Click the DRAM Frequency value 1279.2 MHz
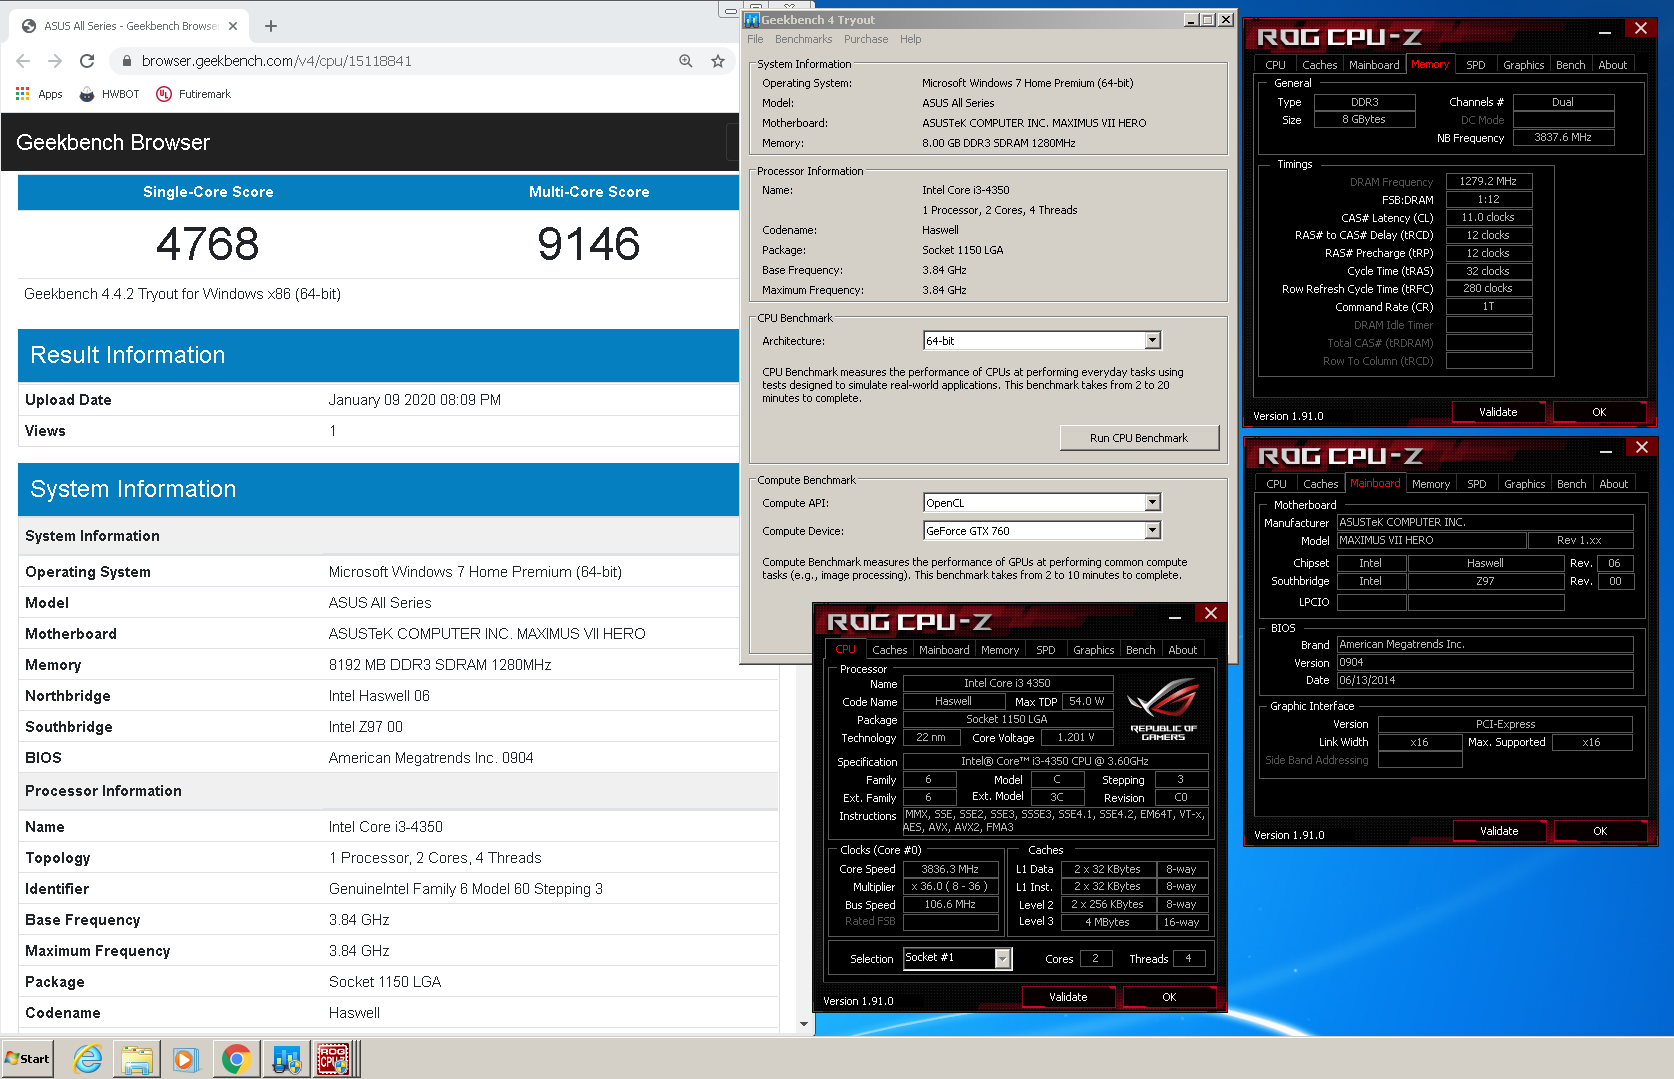Image resolution: width=1674 pixels, height=1079 pixels. click(x=1488, y=182)
